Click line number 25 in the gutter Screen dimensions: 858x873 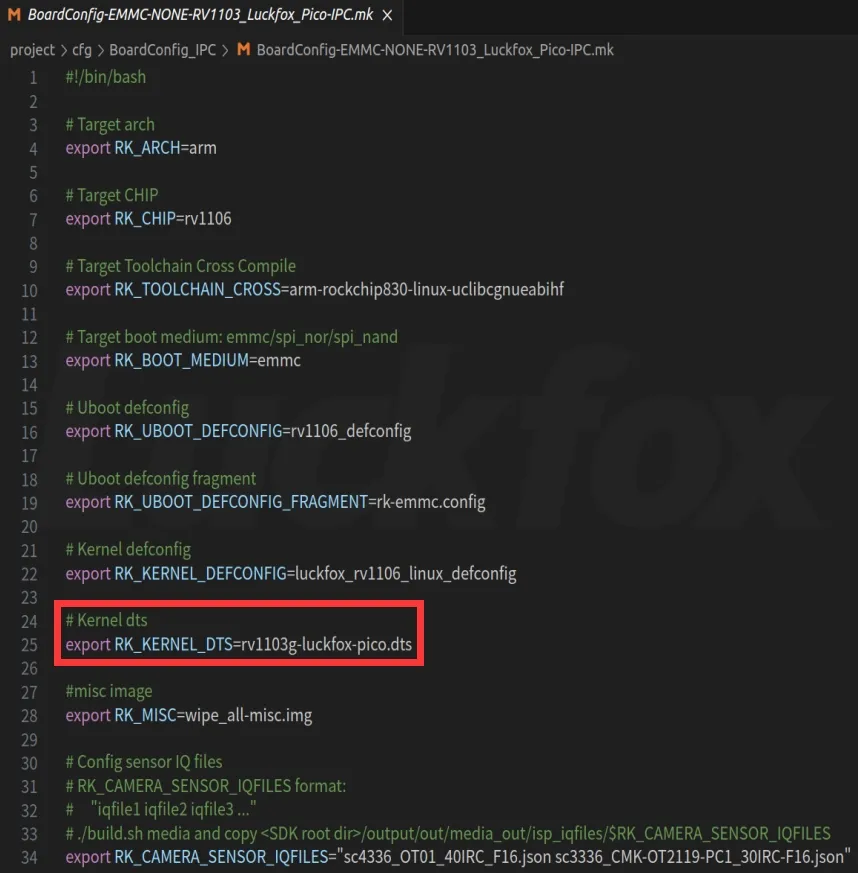[x=30, y=645]
